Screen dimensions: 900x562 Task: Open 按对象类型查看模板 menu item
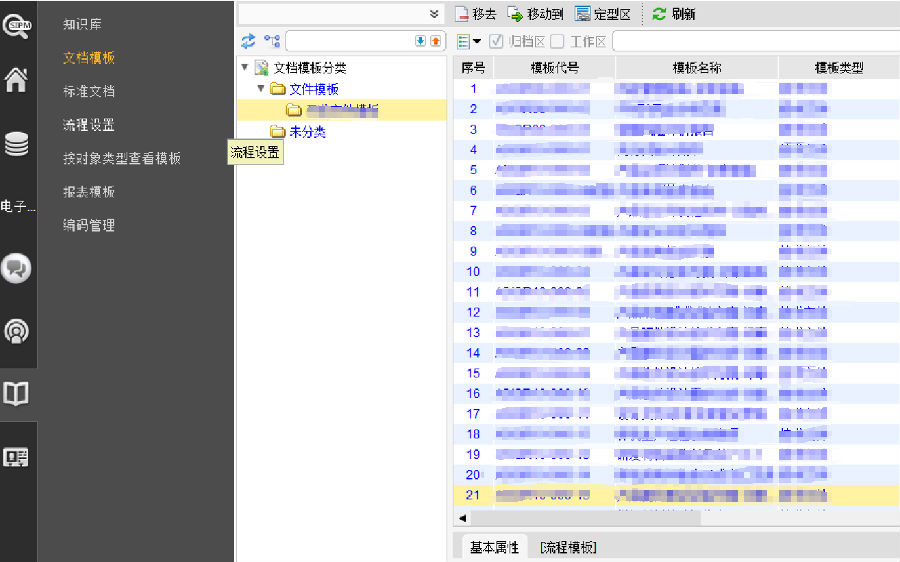[122, 158]
